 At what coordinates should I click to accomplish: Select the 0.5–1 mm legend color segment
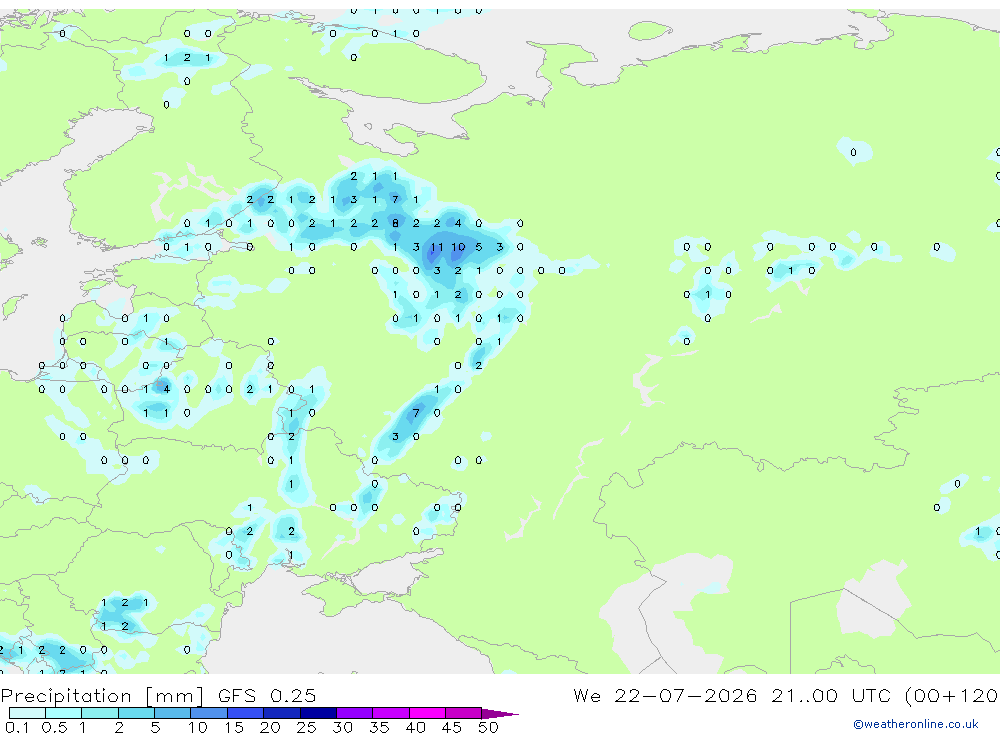click(63, 713)
